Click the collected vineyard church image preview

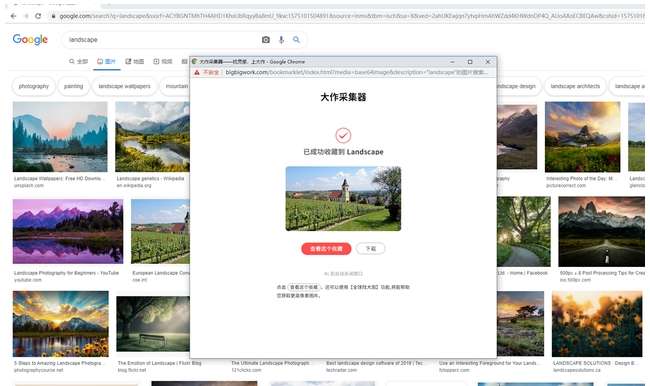(343, 199)
